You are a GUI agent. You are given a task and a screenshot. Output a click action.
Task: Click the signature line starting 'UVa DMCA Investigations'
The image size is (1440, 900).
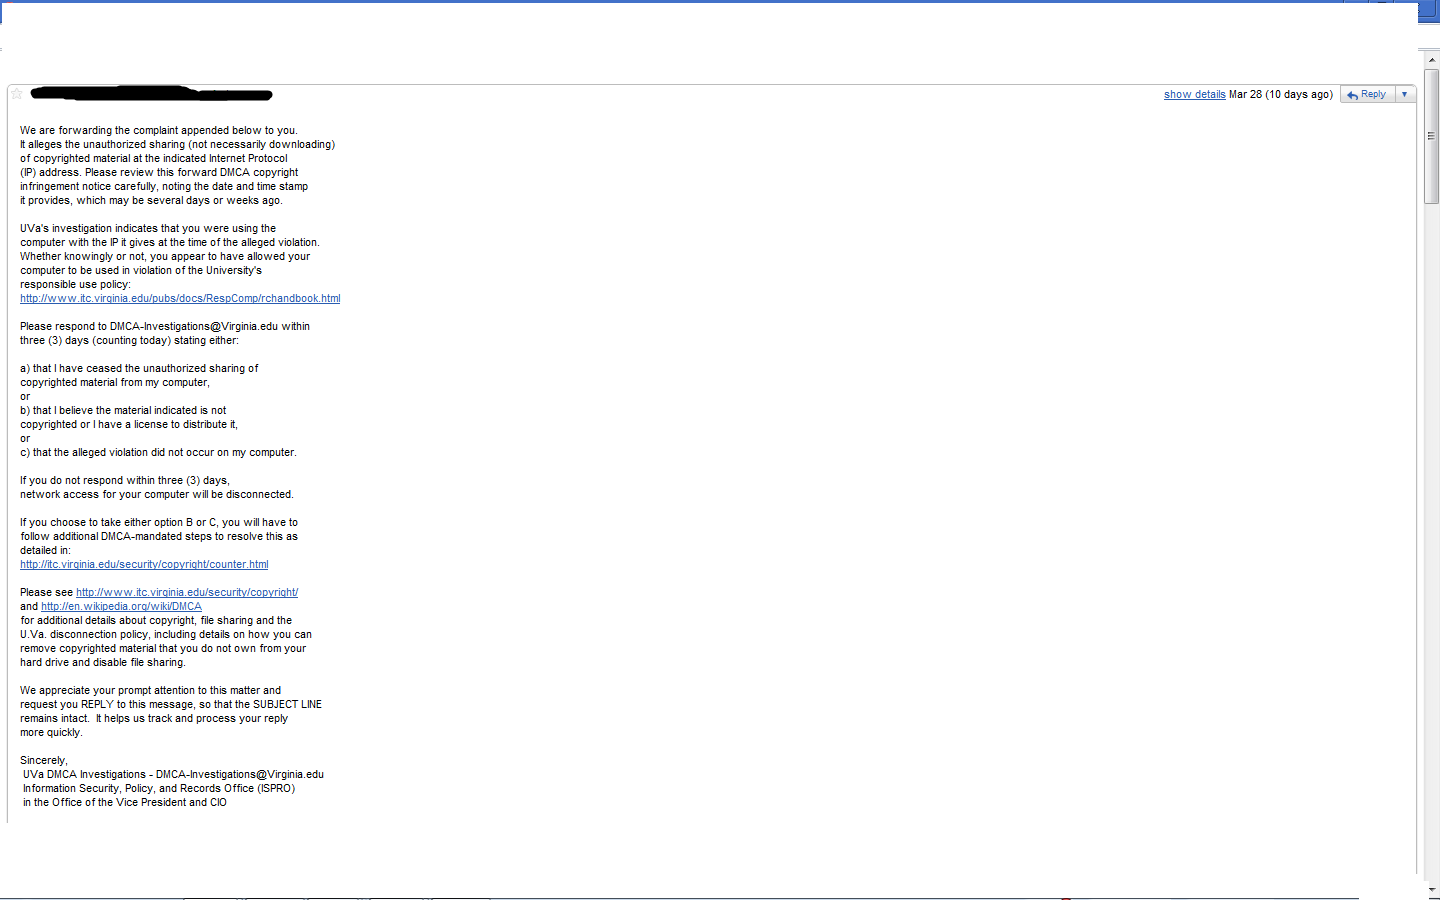[173, 774]
